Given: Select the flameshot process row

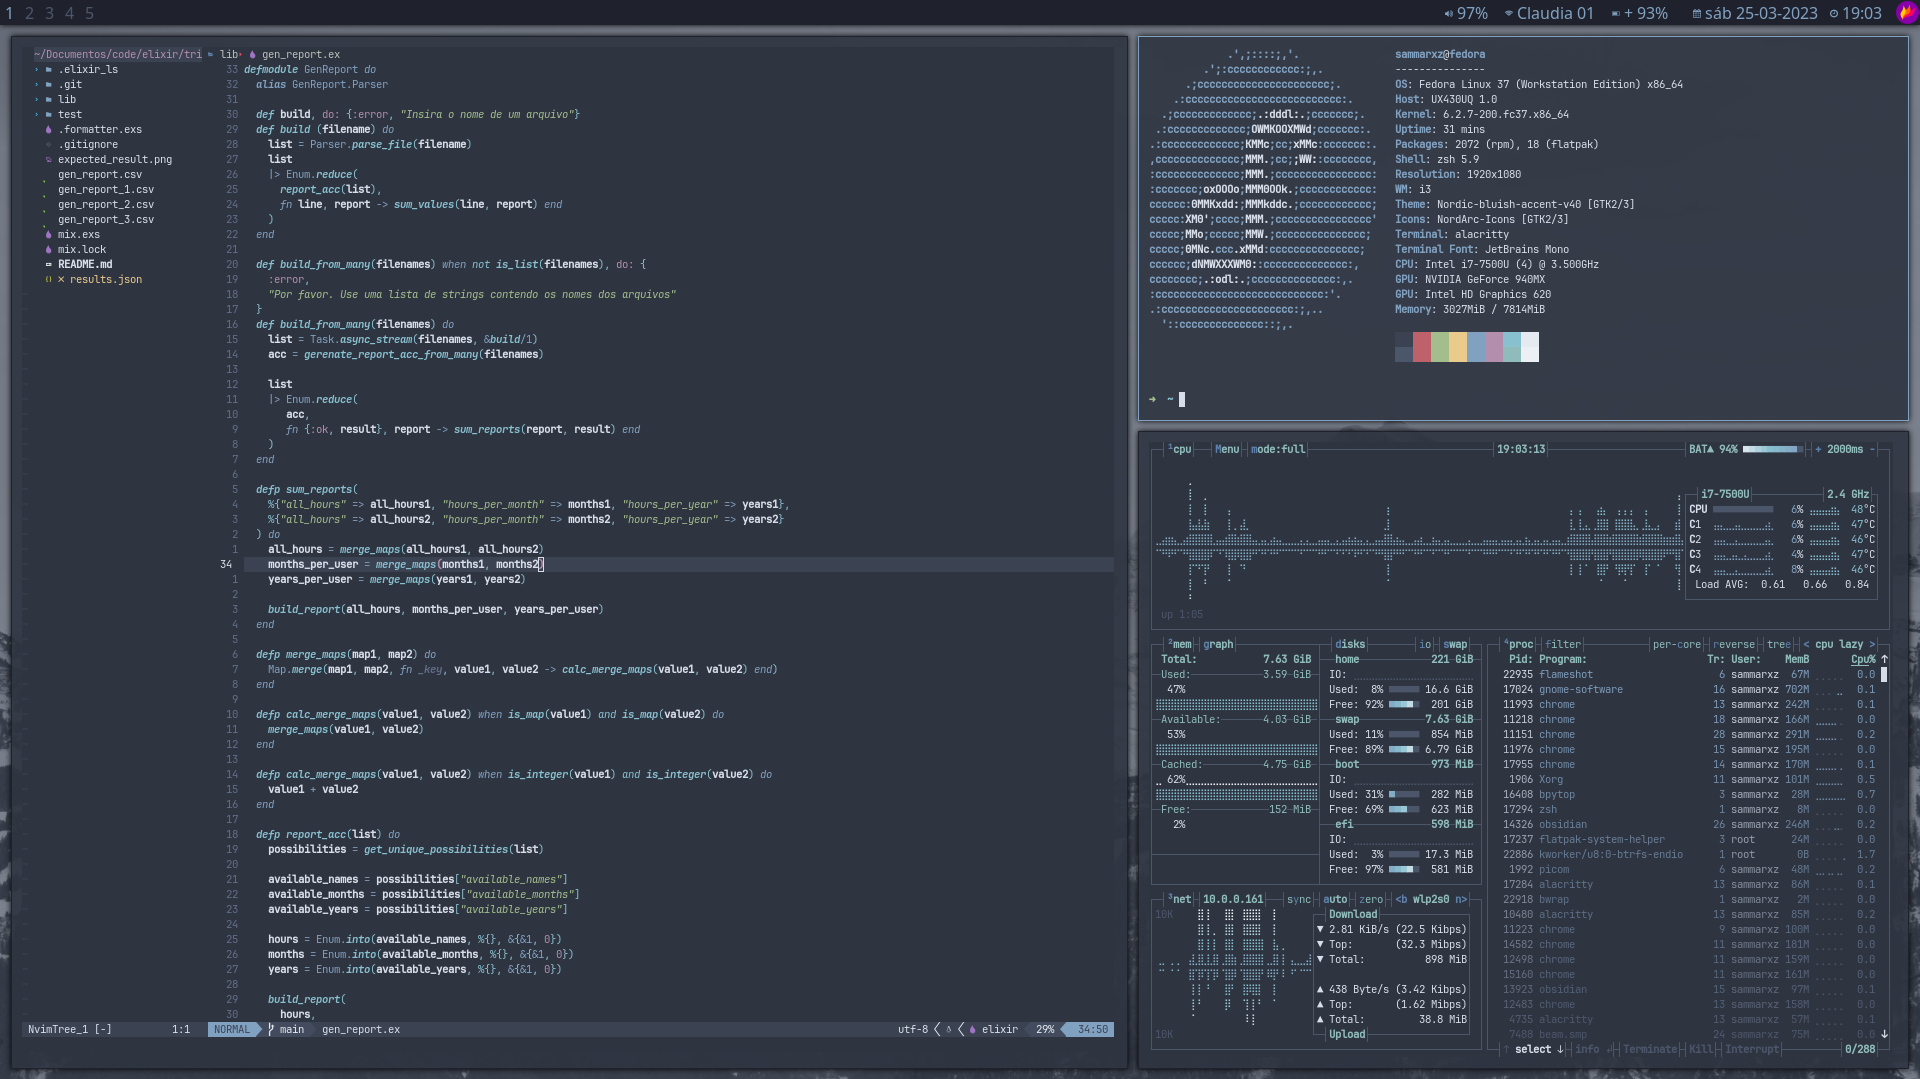Looking at the screenshot, I should (x=1689, y=675).
